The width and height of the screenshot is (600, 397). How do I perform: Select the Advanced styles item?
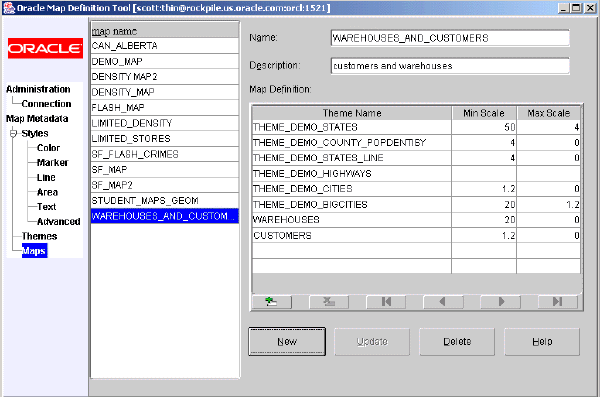(59, 221)
